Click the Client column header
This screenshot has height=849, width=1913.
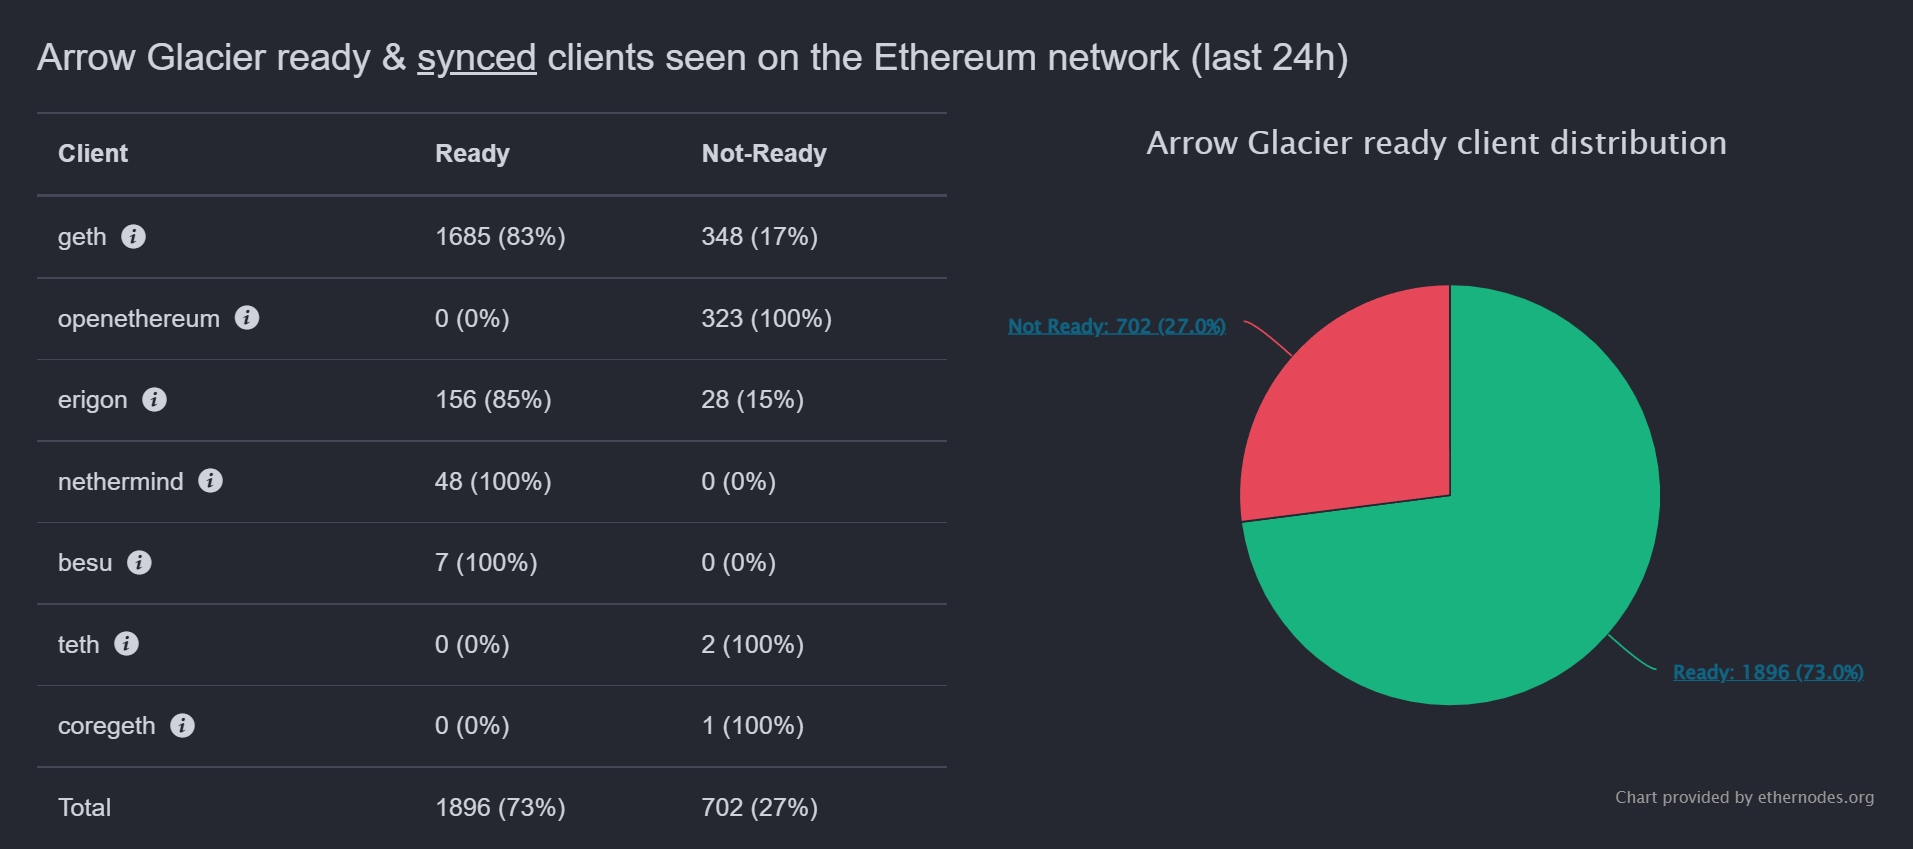[93, 154]
